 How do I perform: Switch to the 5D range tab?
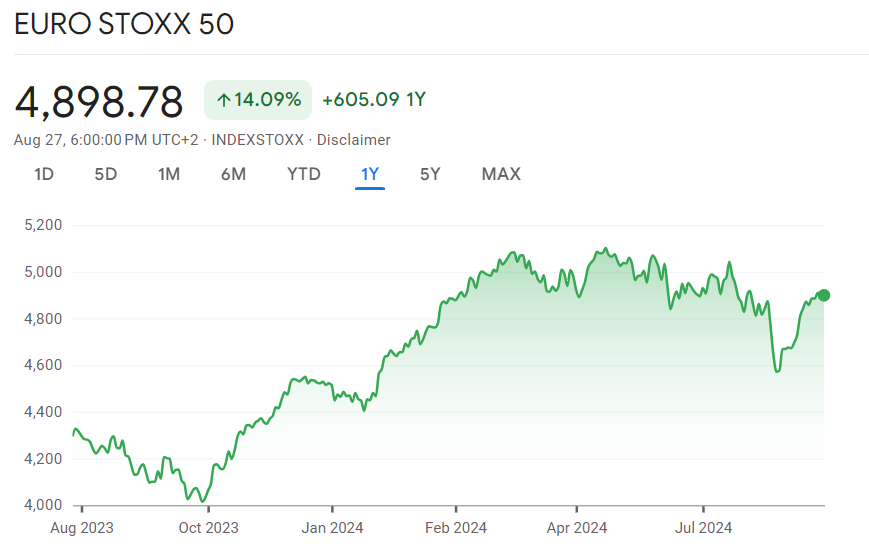coord(106,174)
